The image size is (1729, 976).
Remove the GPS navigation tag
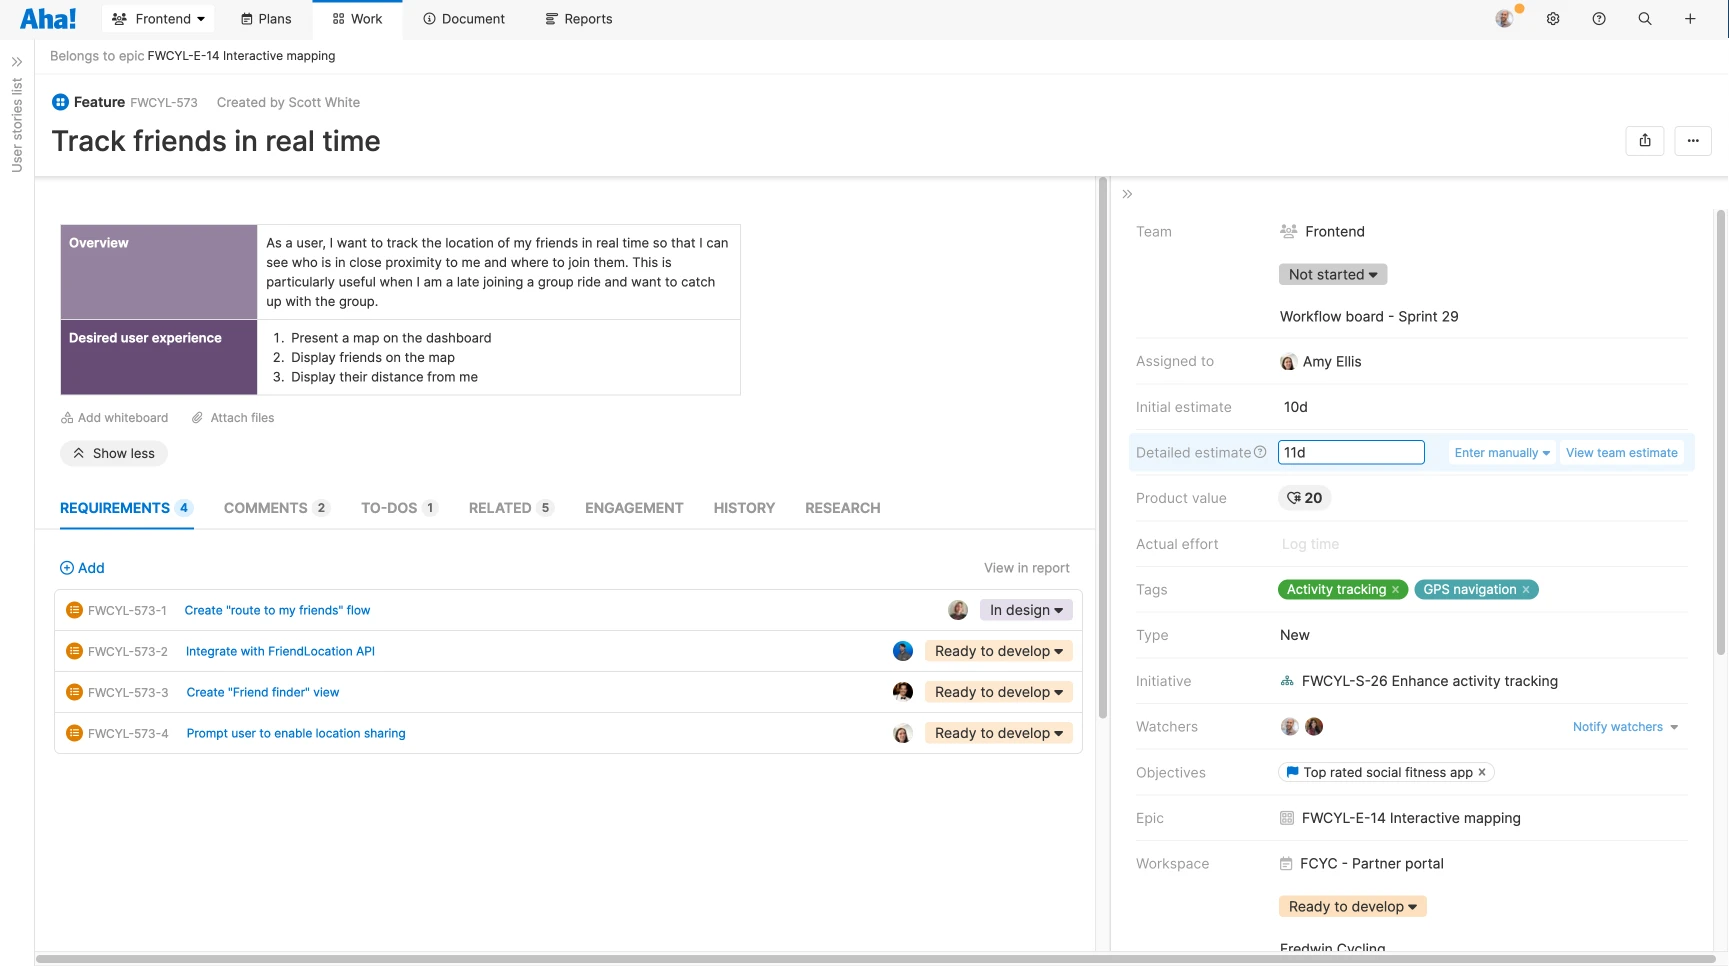1525,589
